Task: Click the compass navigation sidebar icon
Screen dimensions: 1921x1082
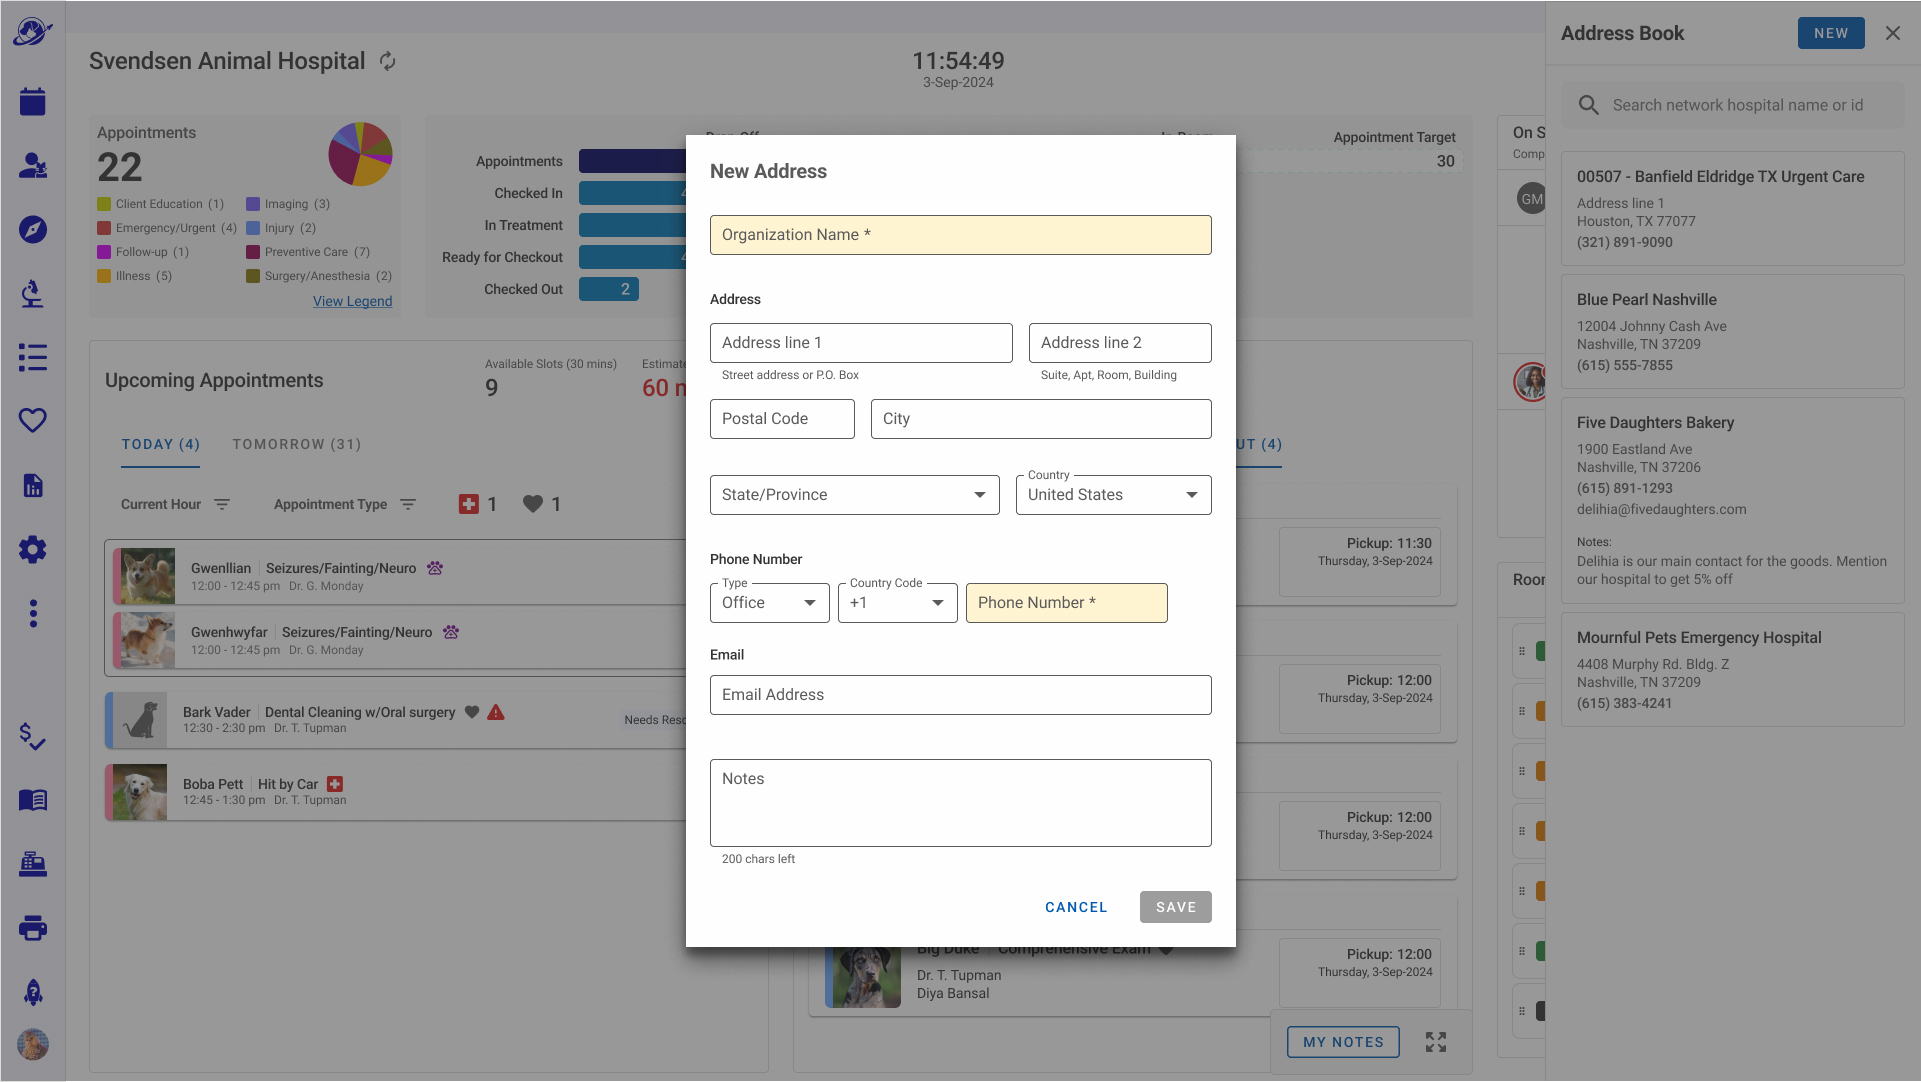Action: point(33,229)
